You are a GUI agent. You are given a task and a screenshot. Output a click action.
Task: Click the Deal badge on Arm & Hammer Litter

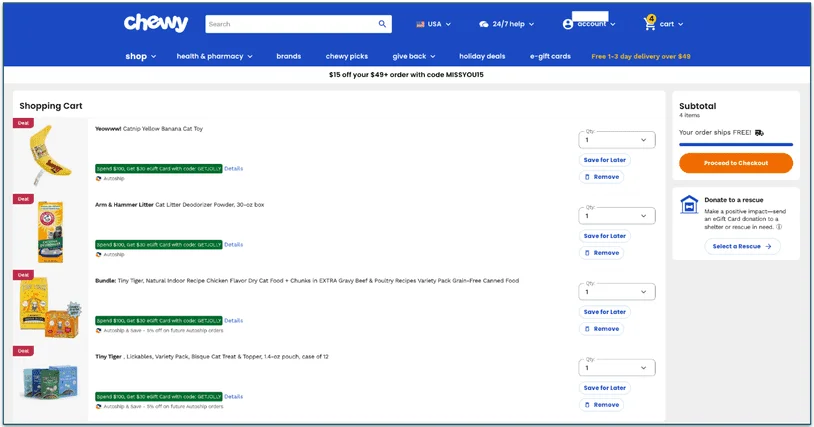[x=23, y=199]
